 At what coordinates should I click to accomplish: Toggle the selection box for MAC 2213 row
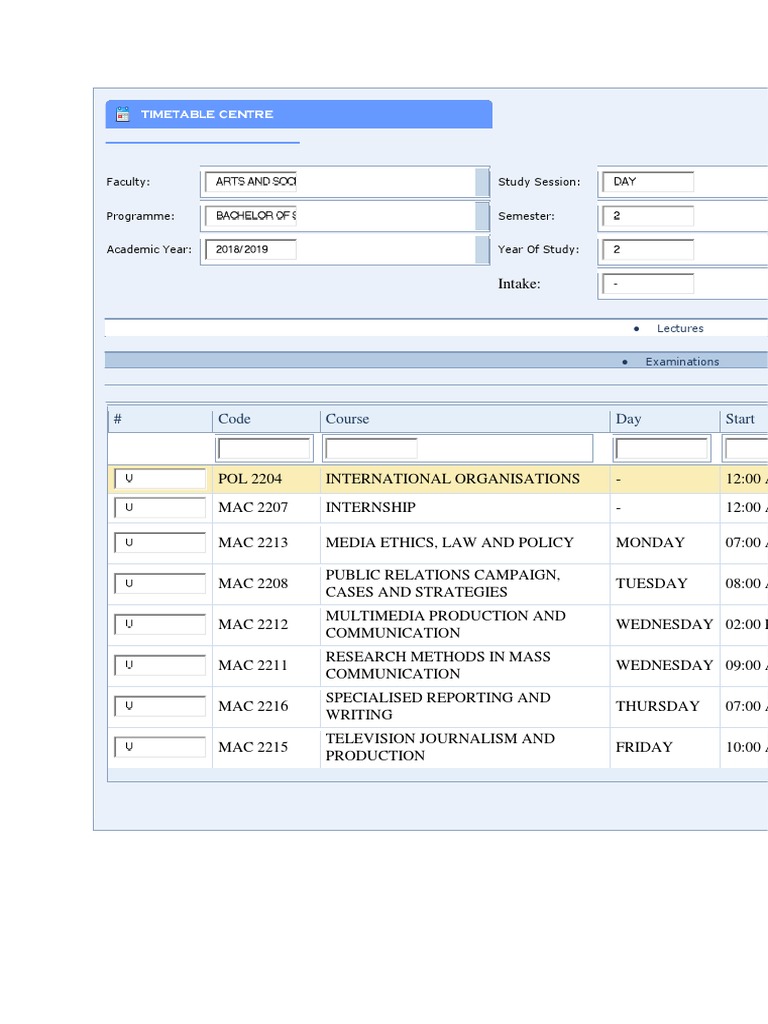pos(159,543)
